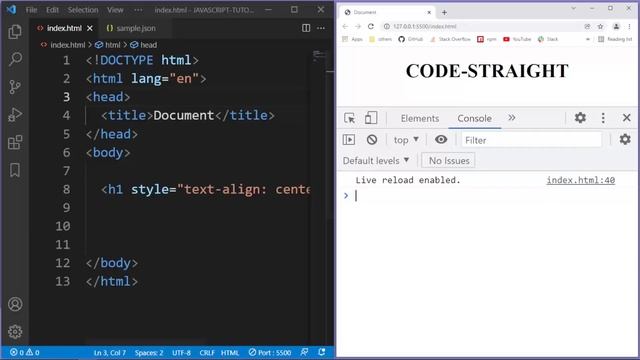Go back in Chrome
The width and height of the screenshot is (640, 360).
[x=345, y=26]
